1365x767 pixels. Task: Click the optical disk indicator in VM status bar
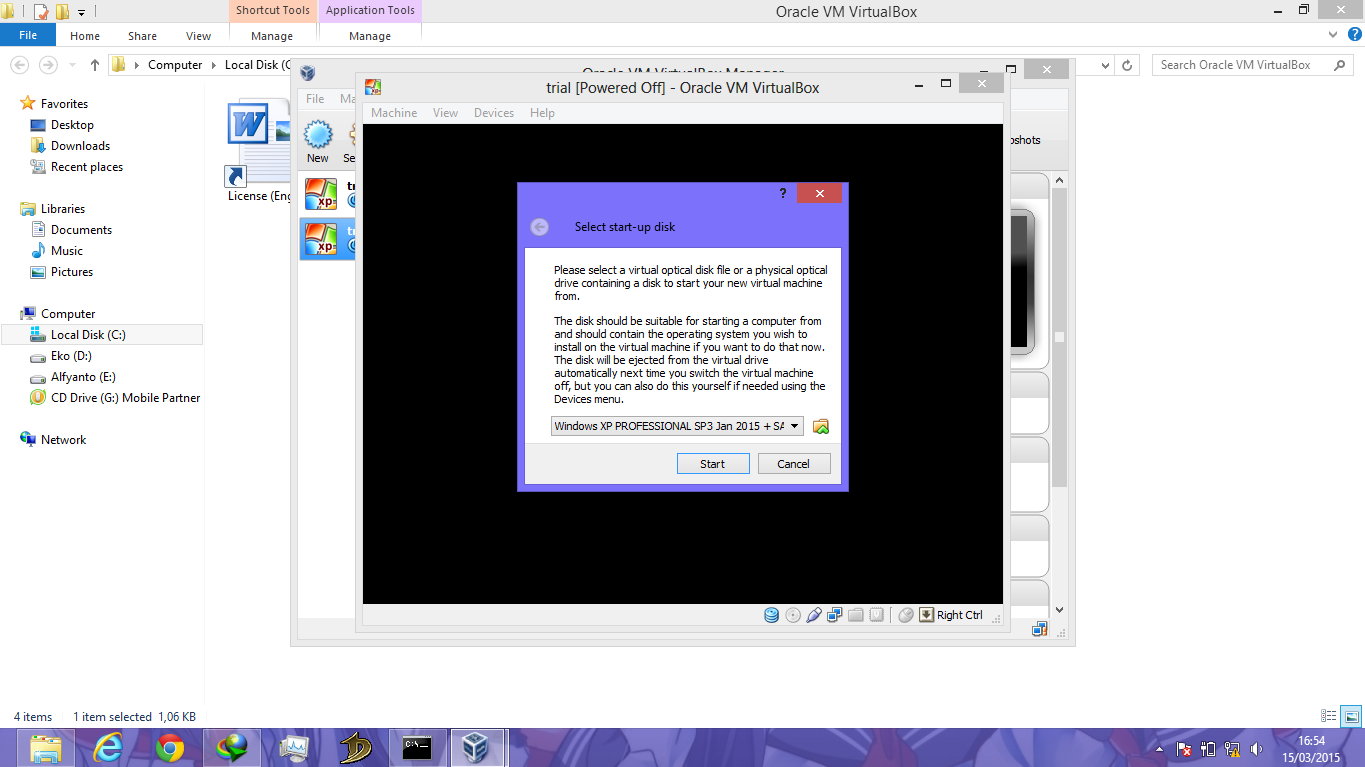pyautogui.click(x=793, y=615)
